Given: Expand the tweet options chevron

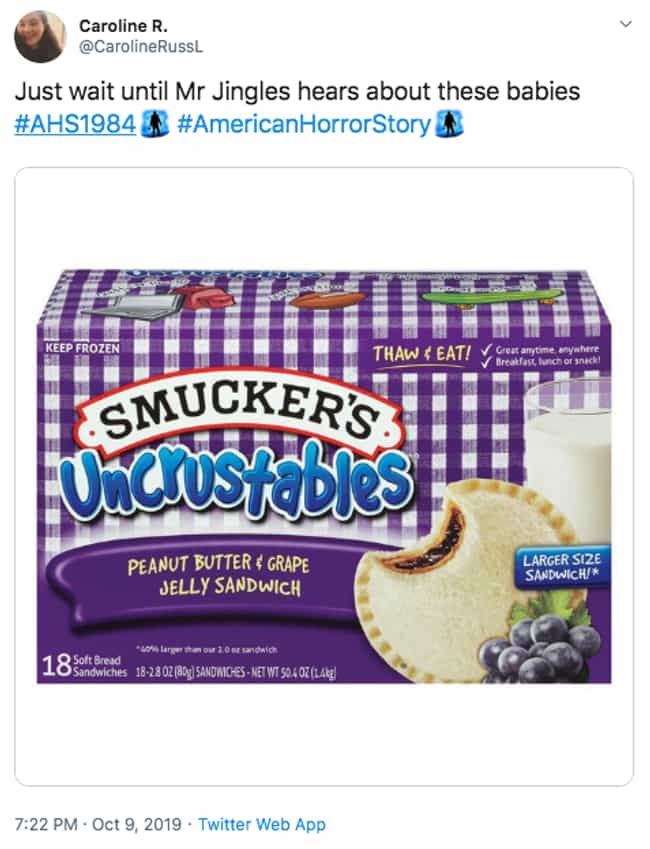Looking at the screenshot, I should click(626, 24).
